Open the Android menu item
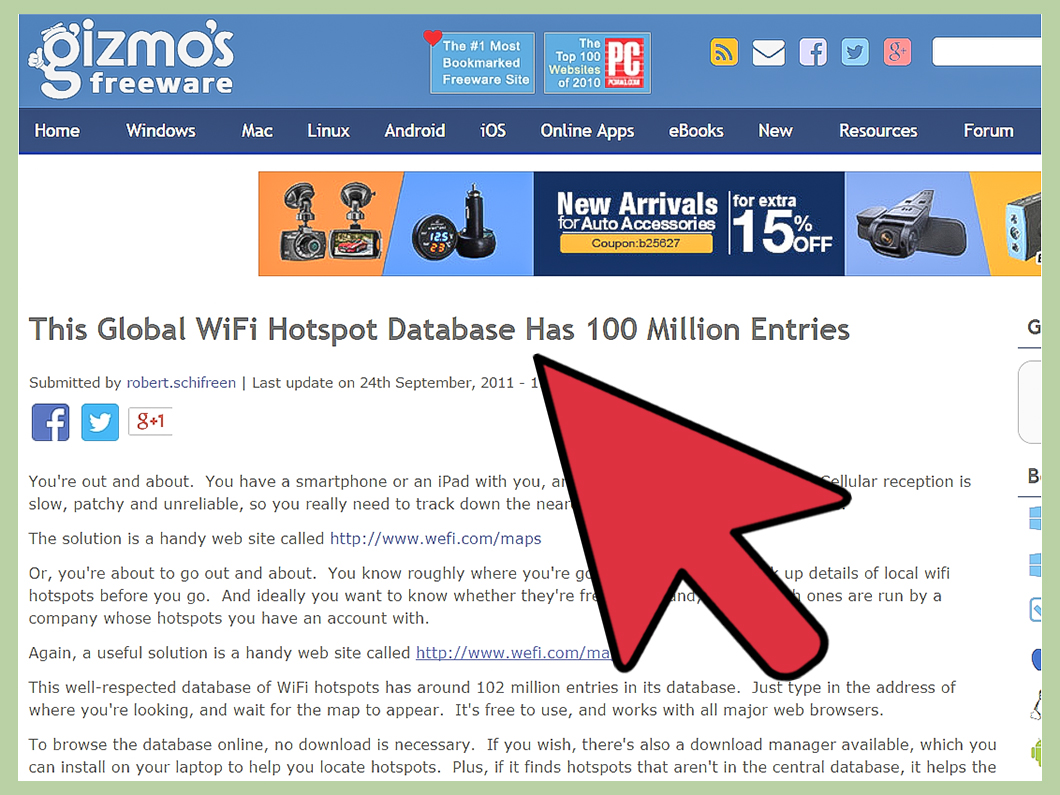 click(415, 131)
